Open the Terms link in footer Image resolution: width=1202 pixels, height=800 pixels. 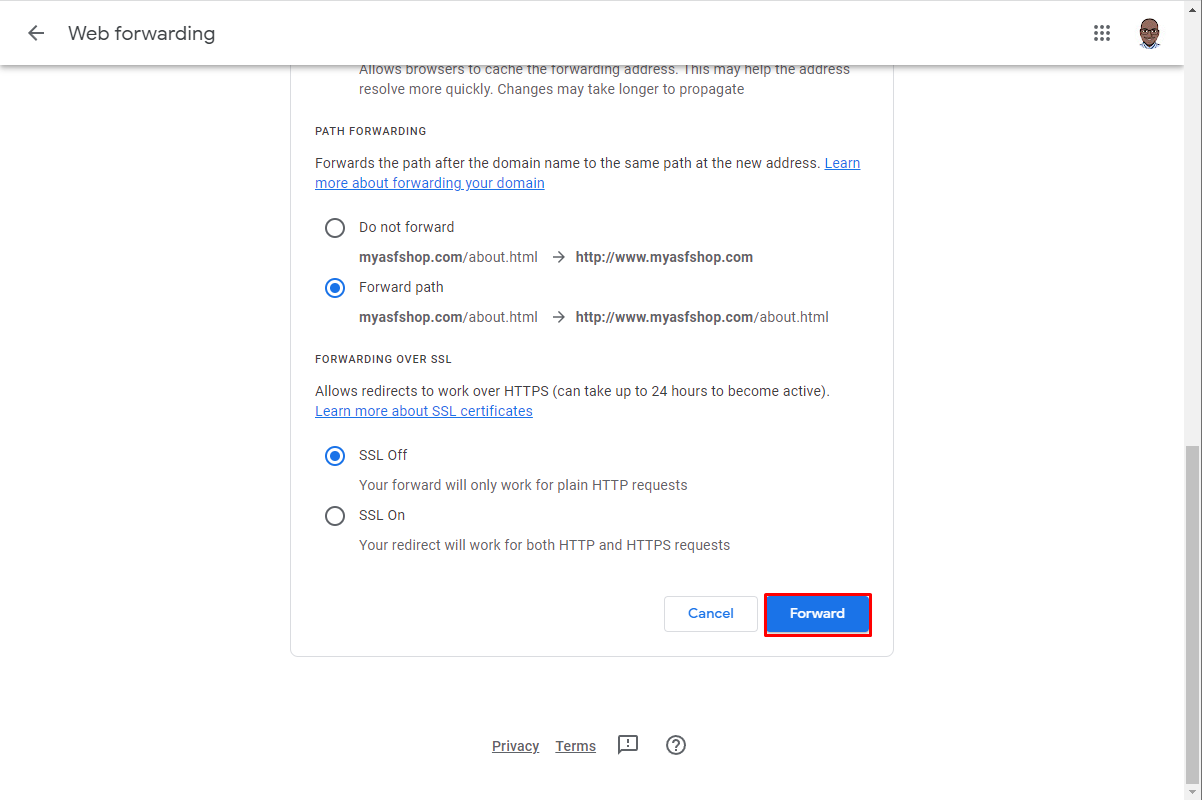click(576, 746)
